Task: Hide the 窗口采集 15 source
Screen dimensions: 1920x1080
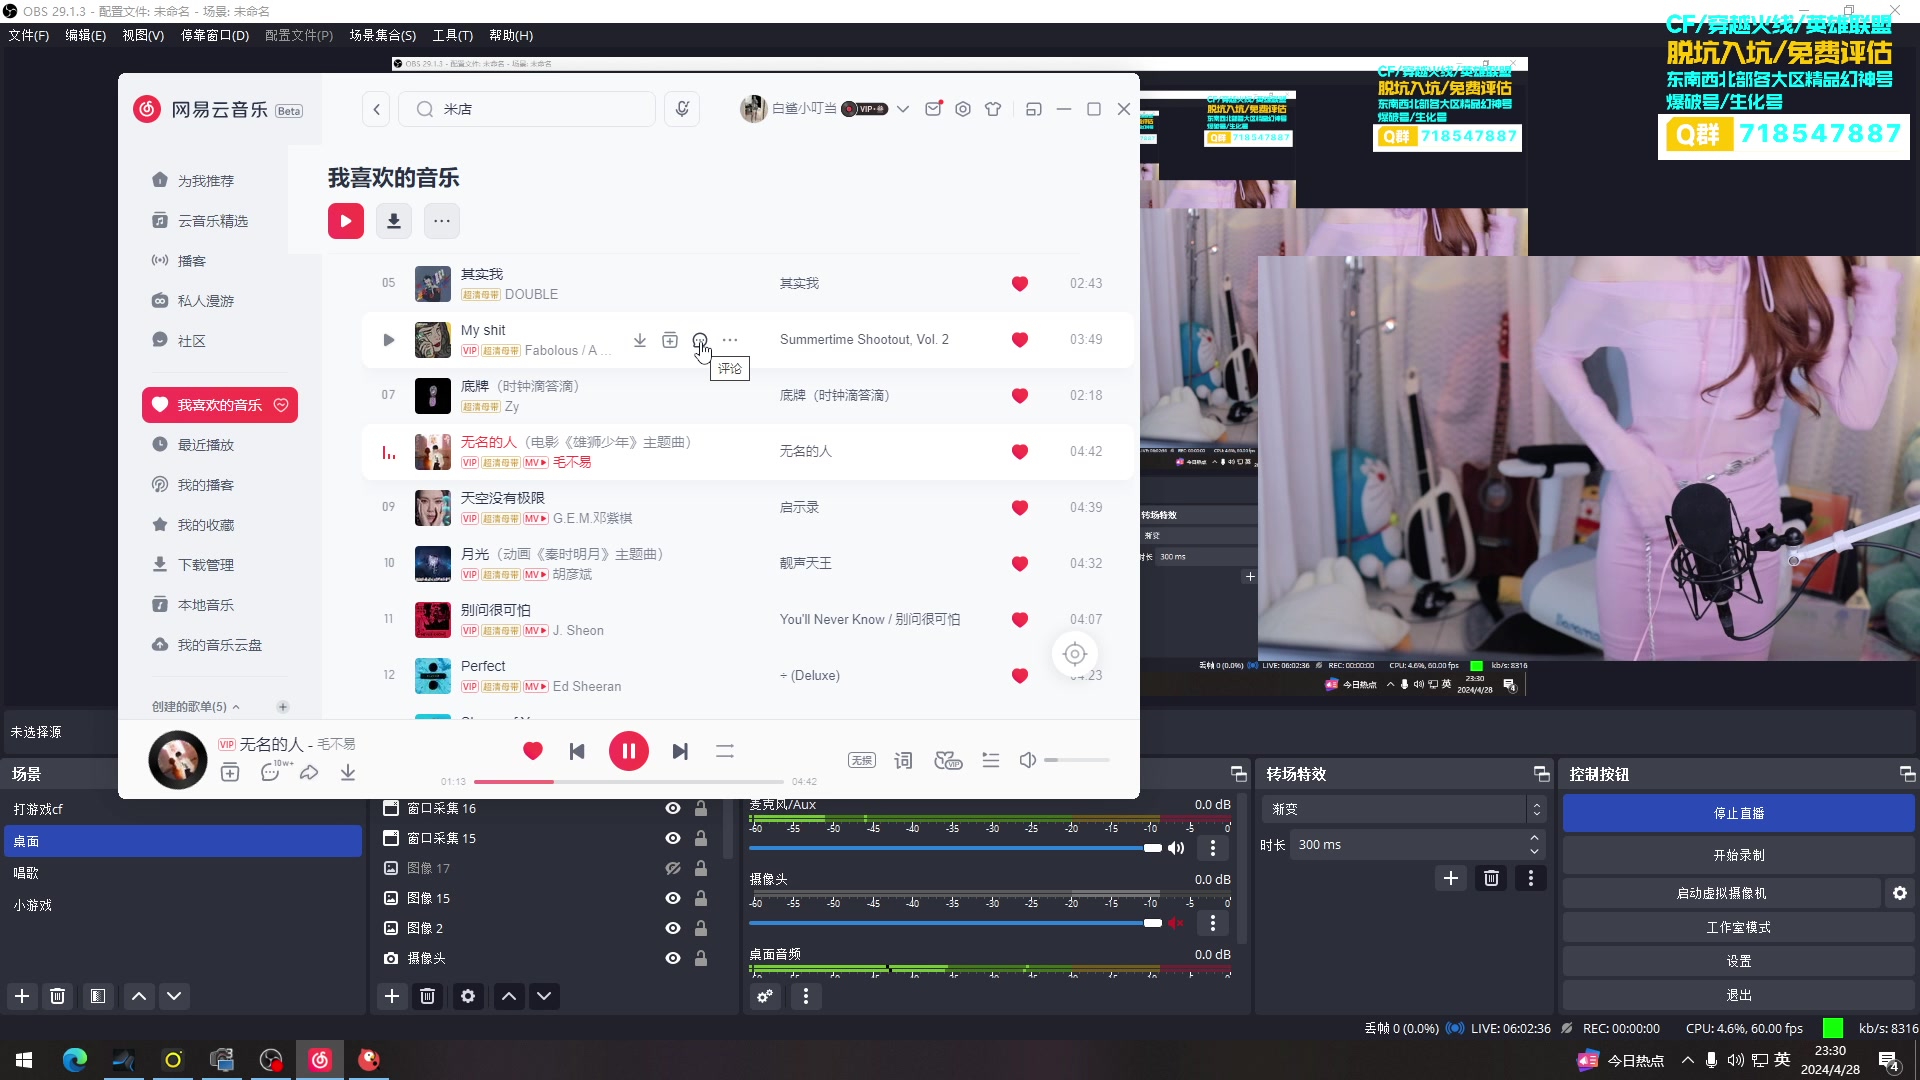Action: [x=673, y=838]
